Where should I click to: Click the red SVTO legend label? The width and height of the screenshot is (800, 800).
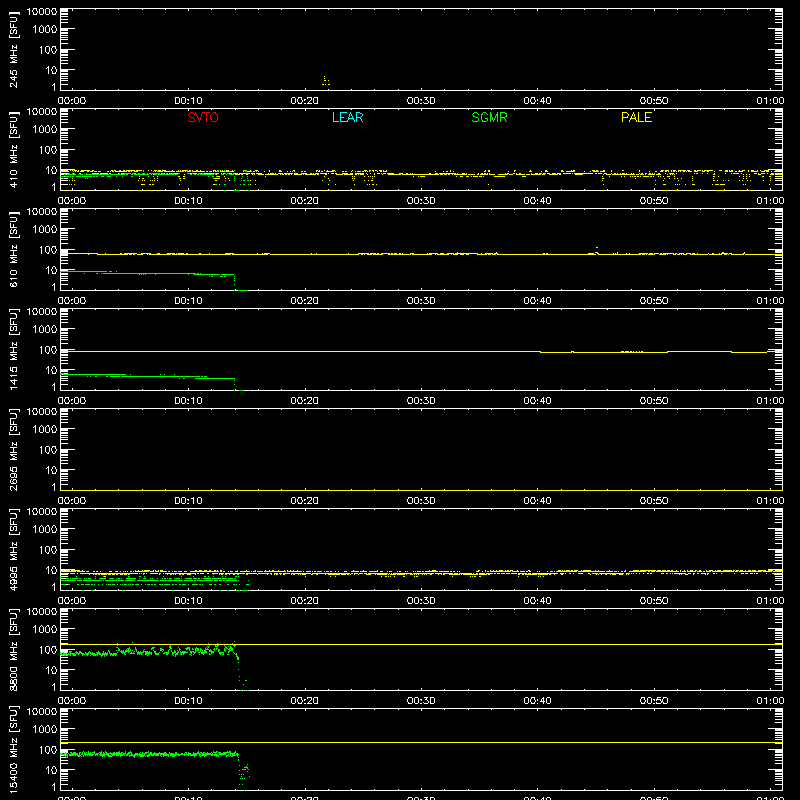pos(203,117)
